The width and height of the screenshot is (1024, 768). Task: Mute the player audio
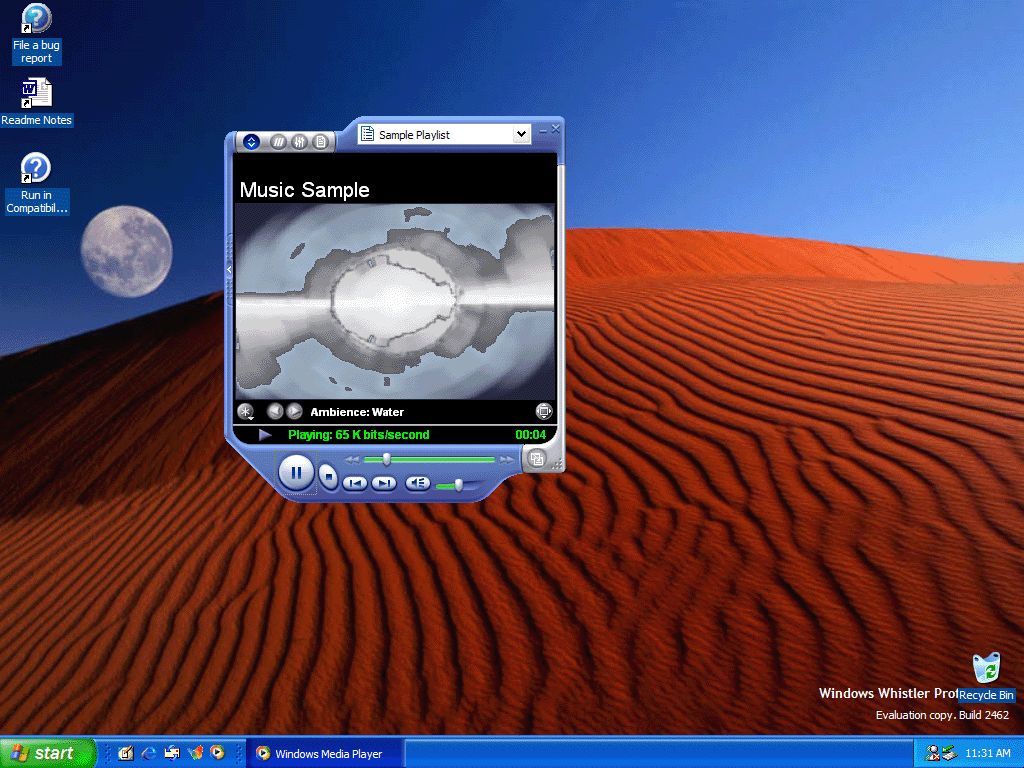417,483
